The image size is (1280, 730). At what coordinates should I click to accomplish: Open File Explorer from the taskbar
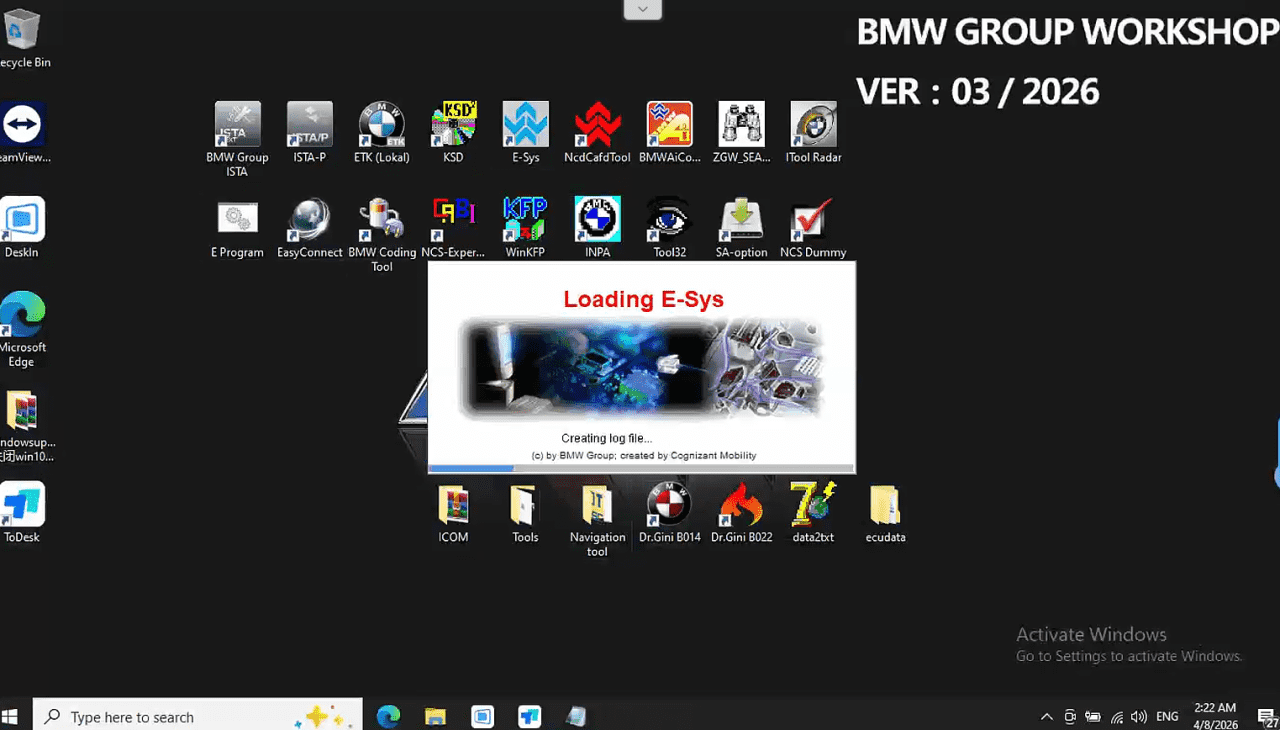pos(435,716)
